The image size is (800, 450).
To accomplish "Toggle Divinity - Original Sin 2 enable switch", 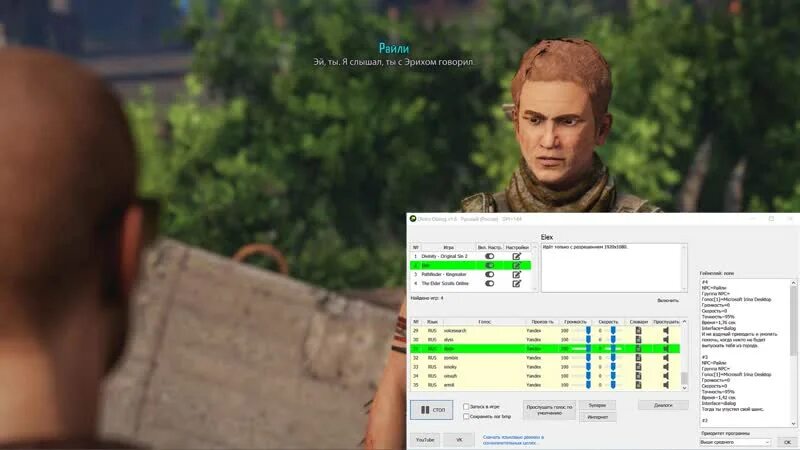I will click(x=489, y=256).
